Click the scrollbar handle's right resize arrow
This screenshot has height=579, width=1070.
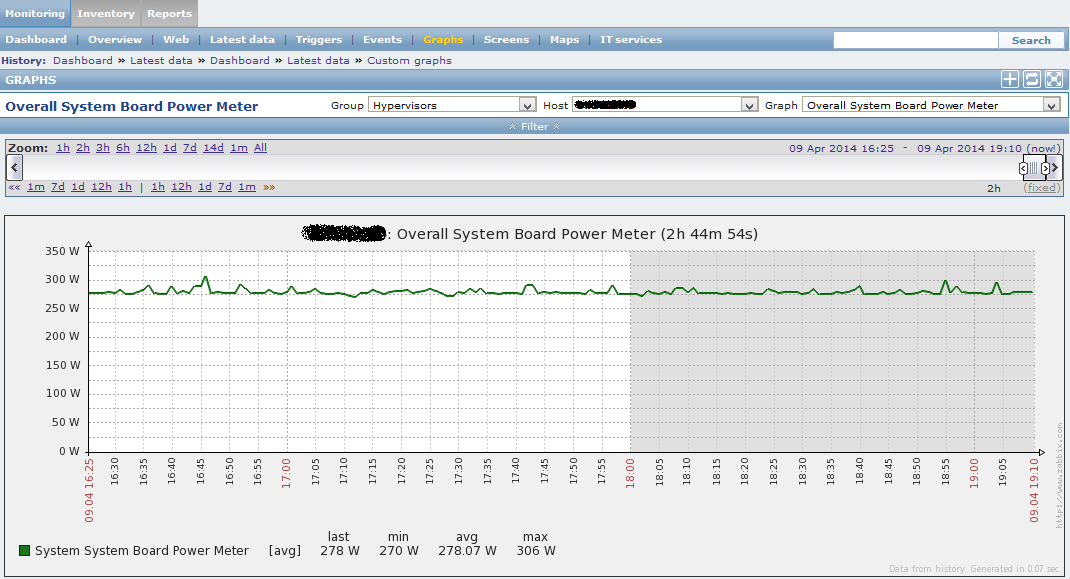[x=1045, y=168]
